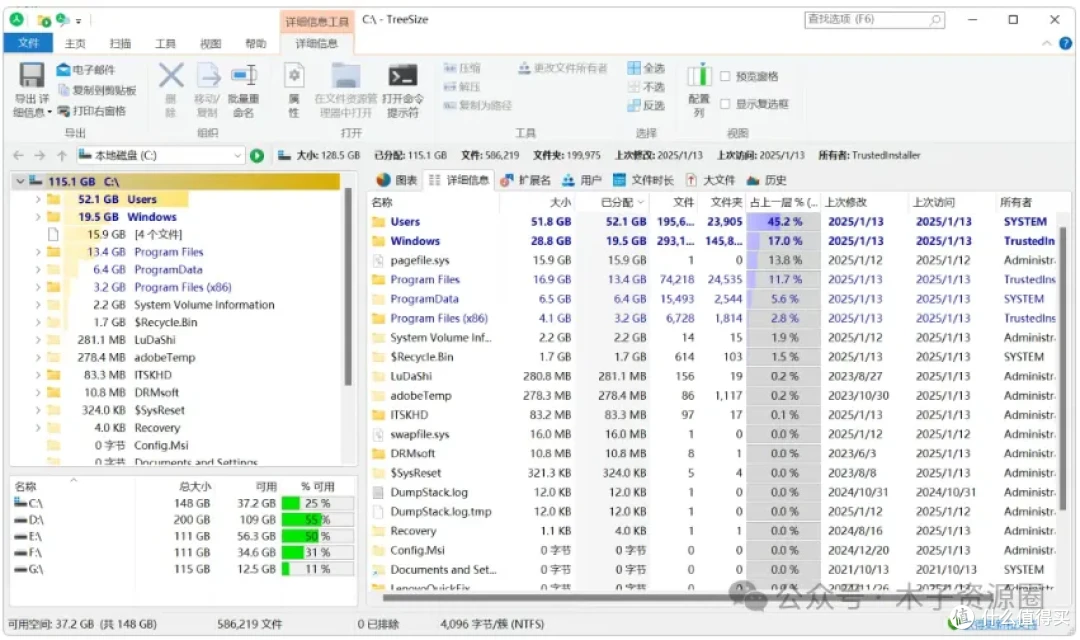Expand the Program Files tree node
Viewport: 1080px width, 640px height.
(x=38, y=252)
